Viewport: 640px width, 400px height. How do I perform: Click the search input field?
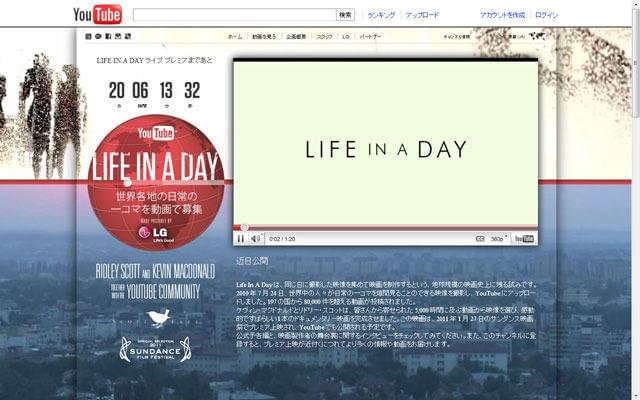[234, 15]
